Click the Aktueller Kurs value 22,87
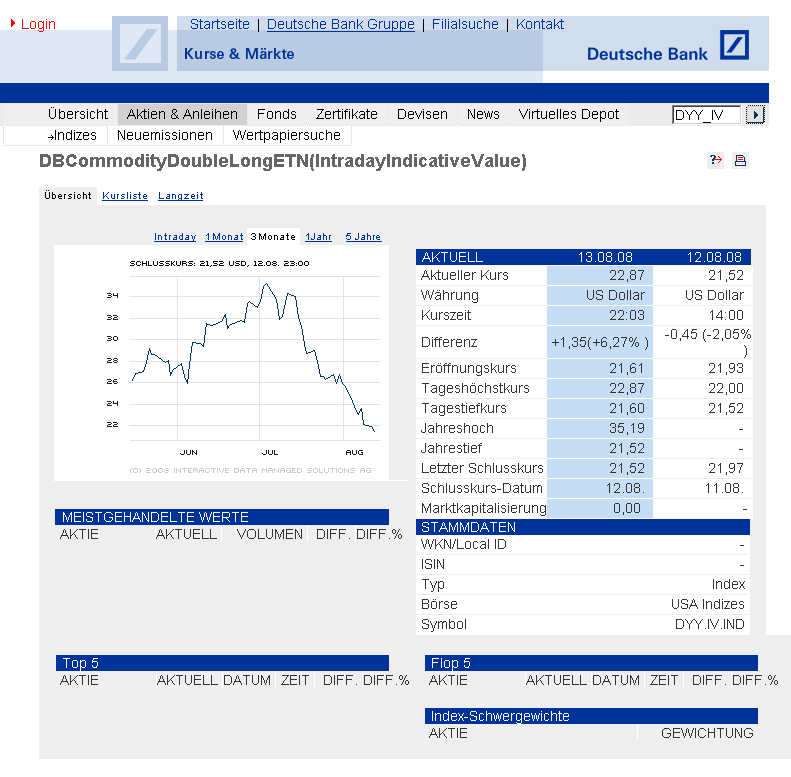This screenshot has width=791, height=777. (627, 275)
